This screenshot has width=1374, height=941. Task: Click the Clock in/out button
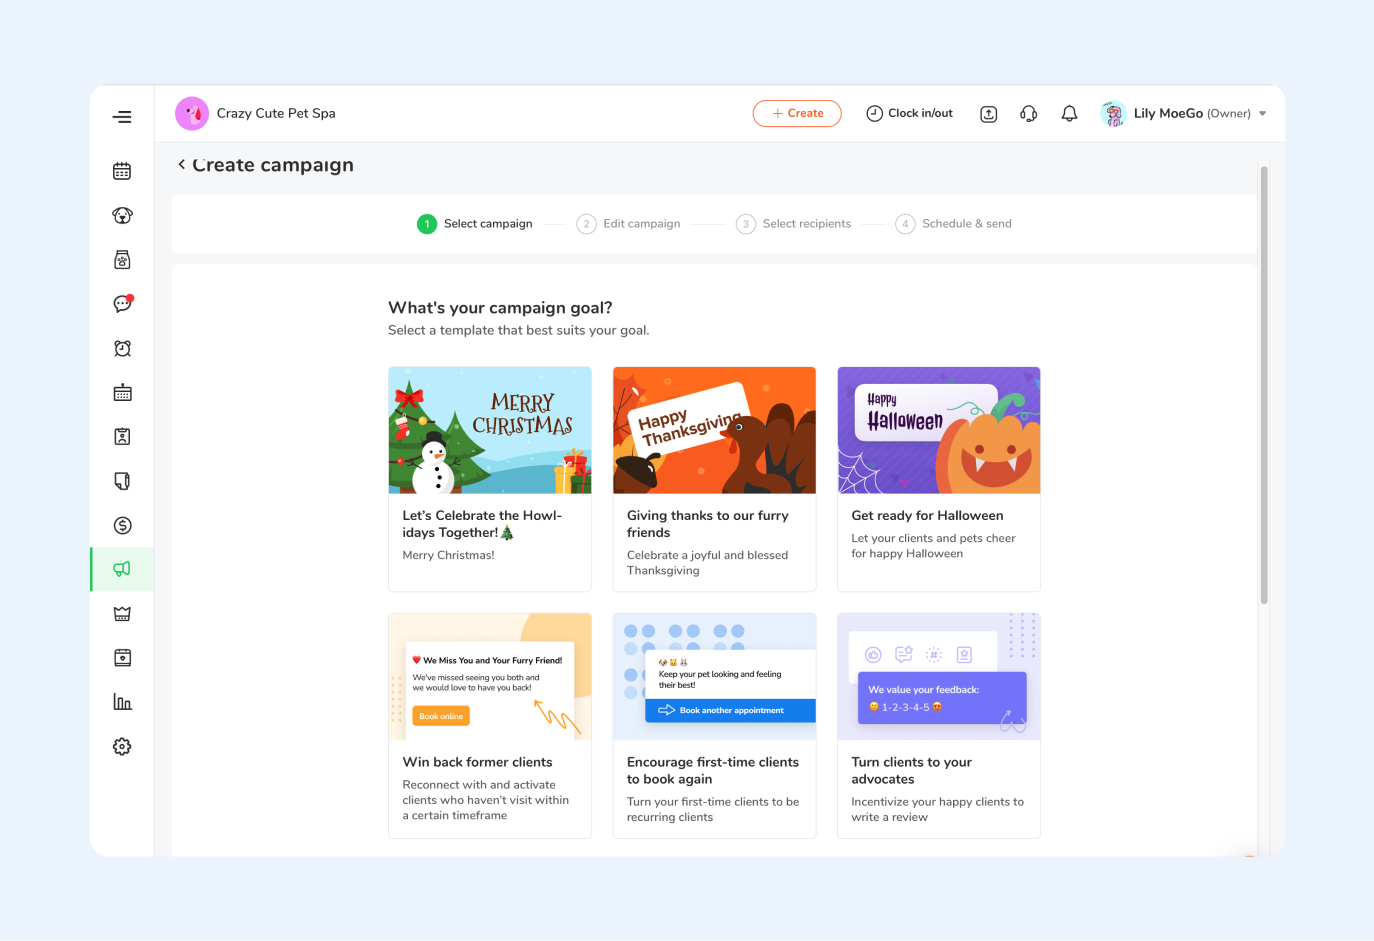click(909, 114)
